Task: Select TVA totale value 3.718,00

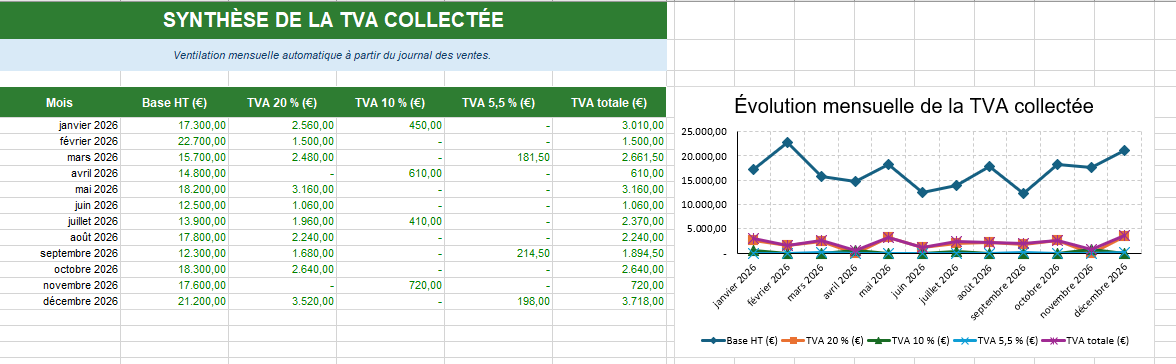Action: click(x=609, y=301)
